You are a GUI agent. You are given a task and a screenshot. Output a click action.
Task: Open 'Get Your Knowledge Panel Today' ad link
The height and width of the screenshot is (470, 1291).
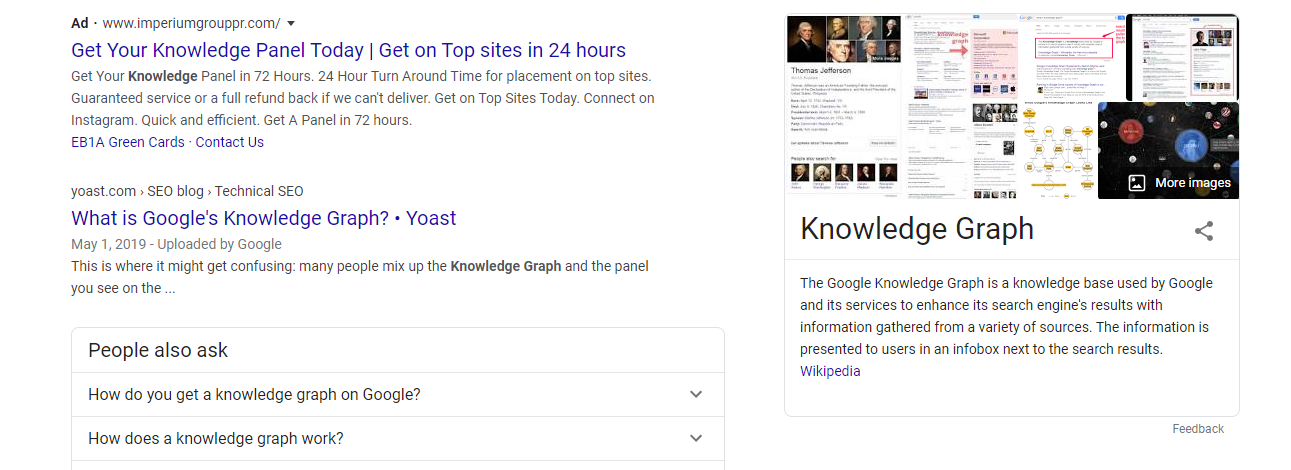point(348,50)
